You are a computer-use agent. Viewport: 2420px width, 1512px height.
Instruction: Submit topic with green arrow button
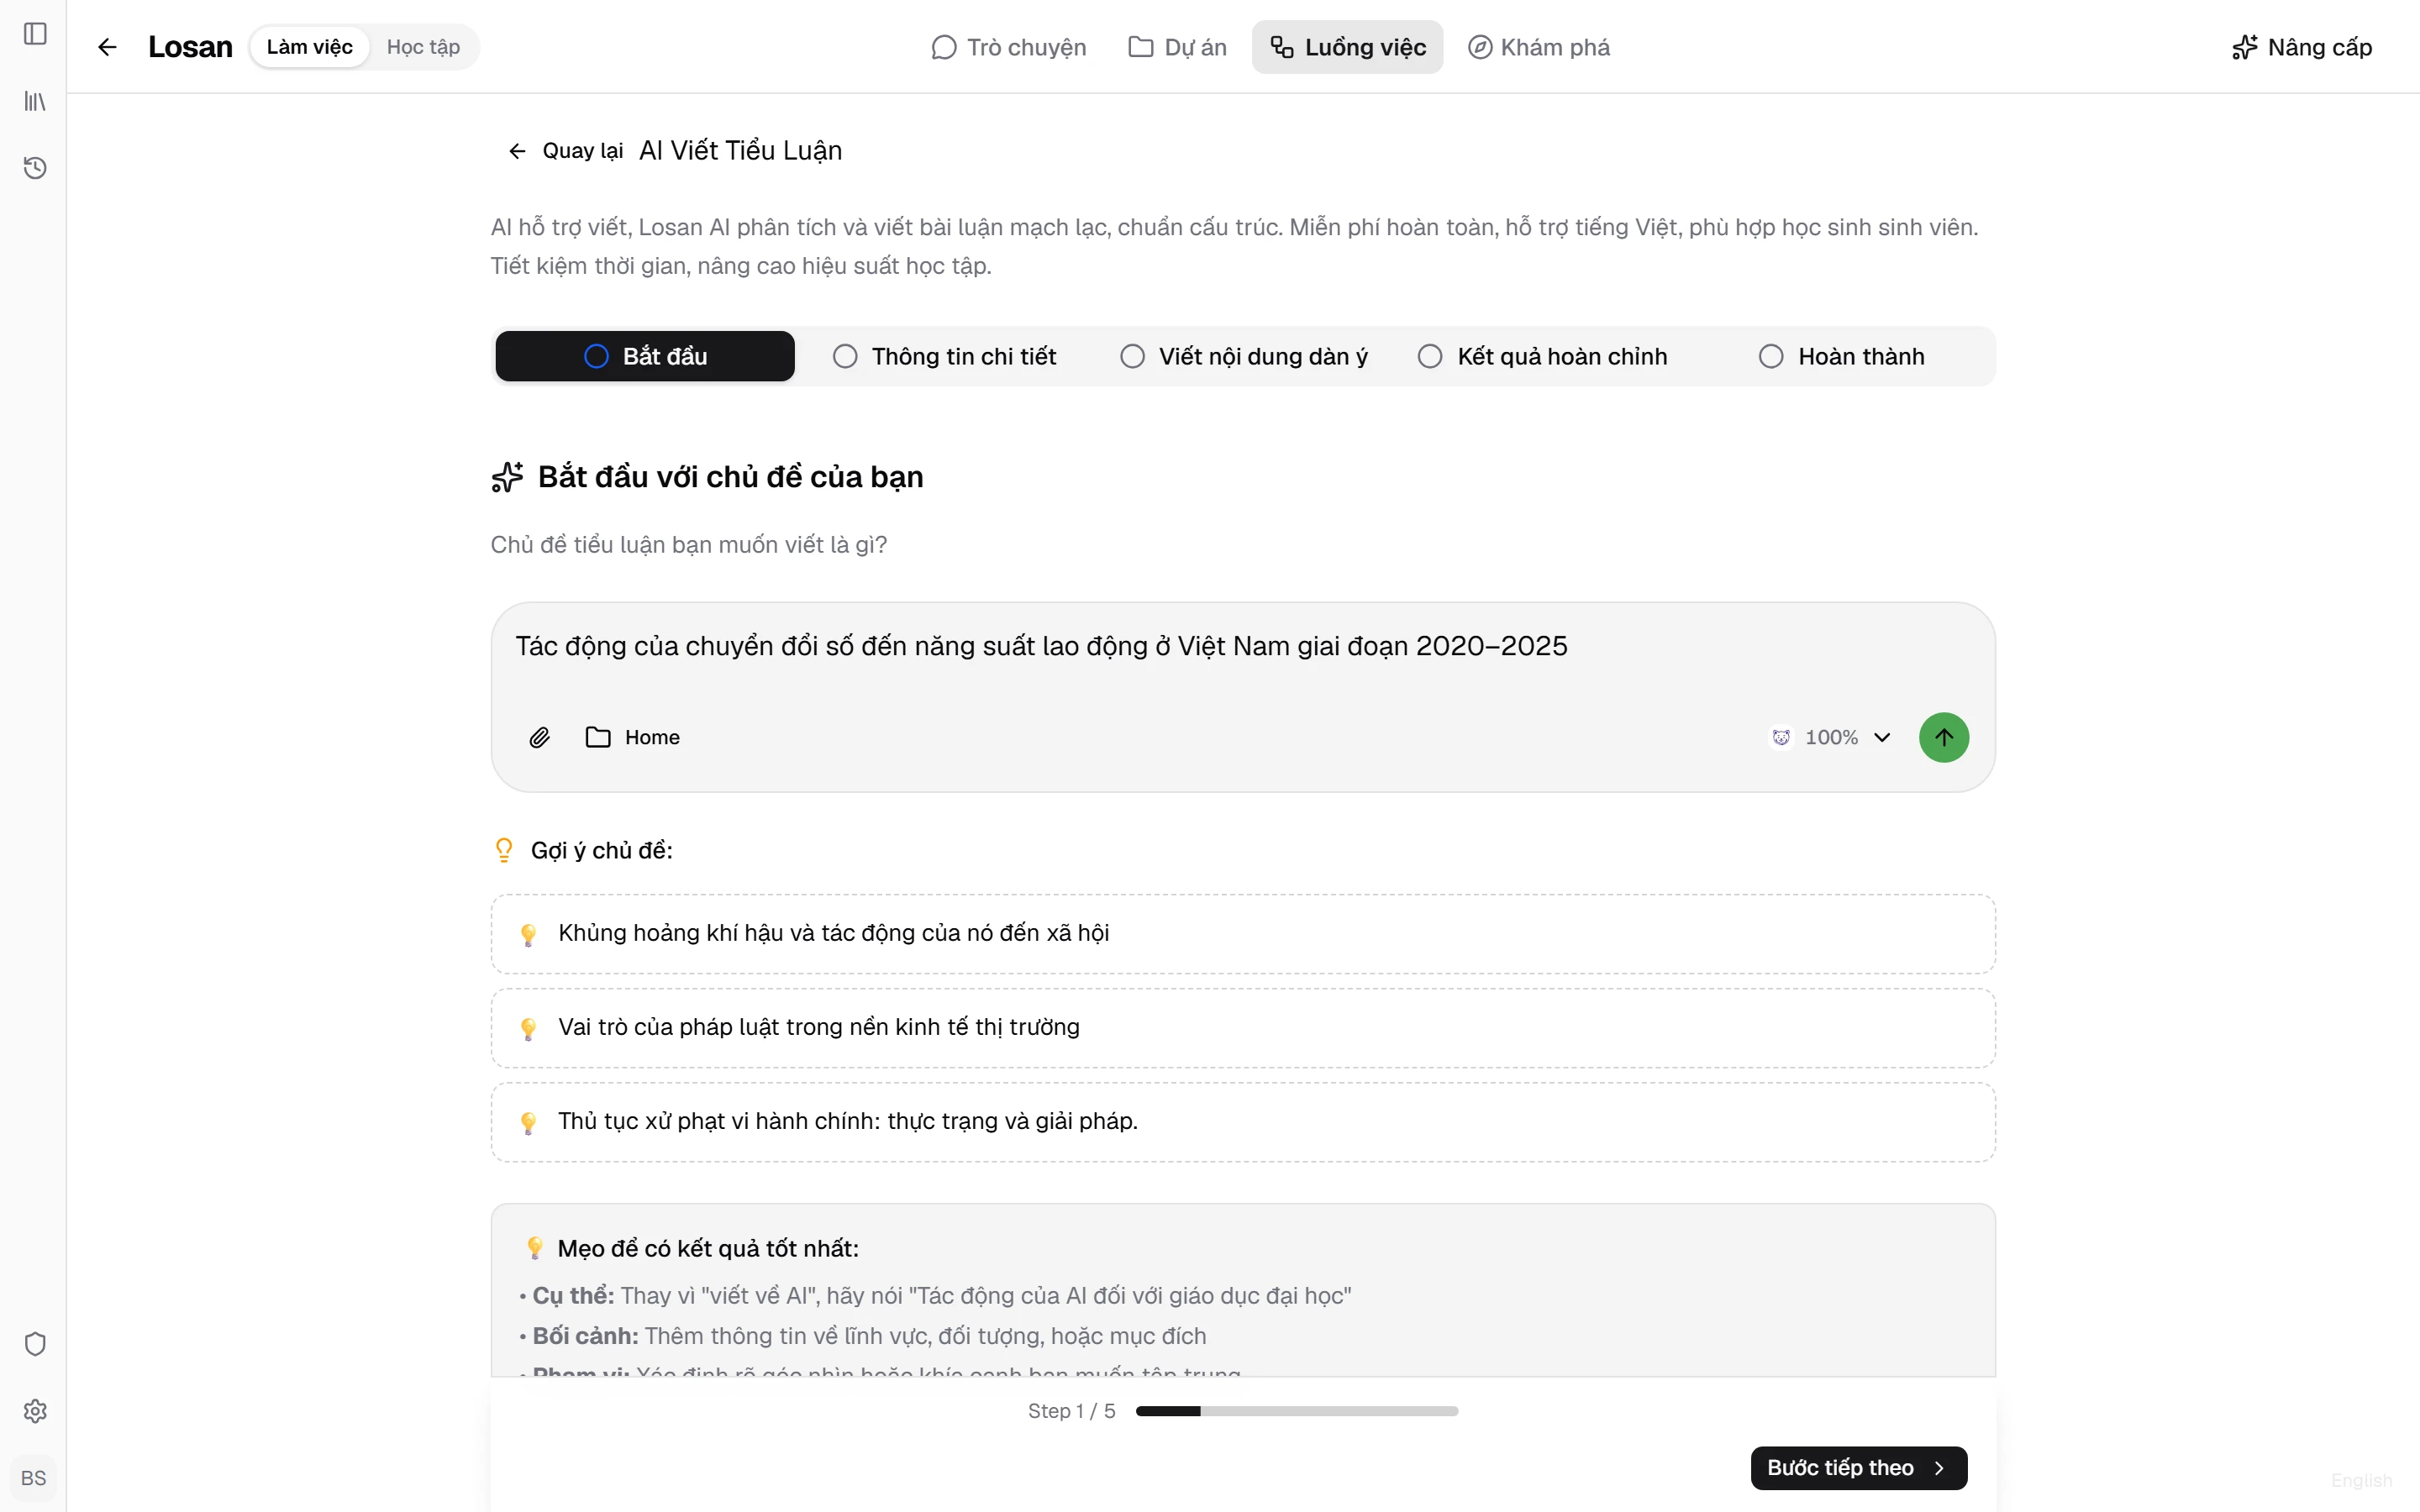[x=1943, y=737]
